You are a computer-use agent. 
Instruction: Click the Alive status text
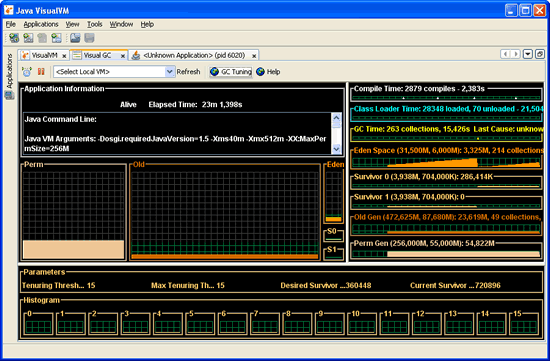point(128,105)
